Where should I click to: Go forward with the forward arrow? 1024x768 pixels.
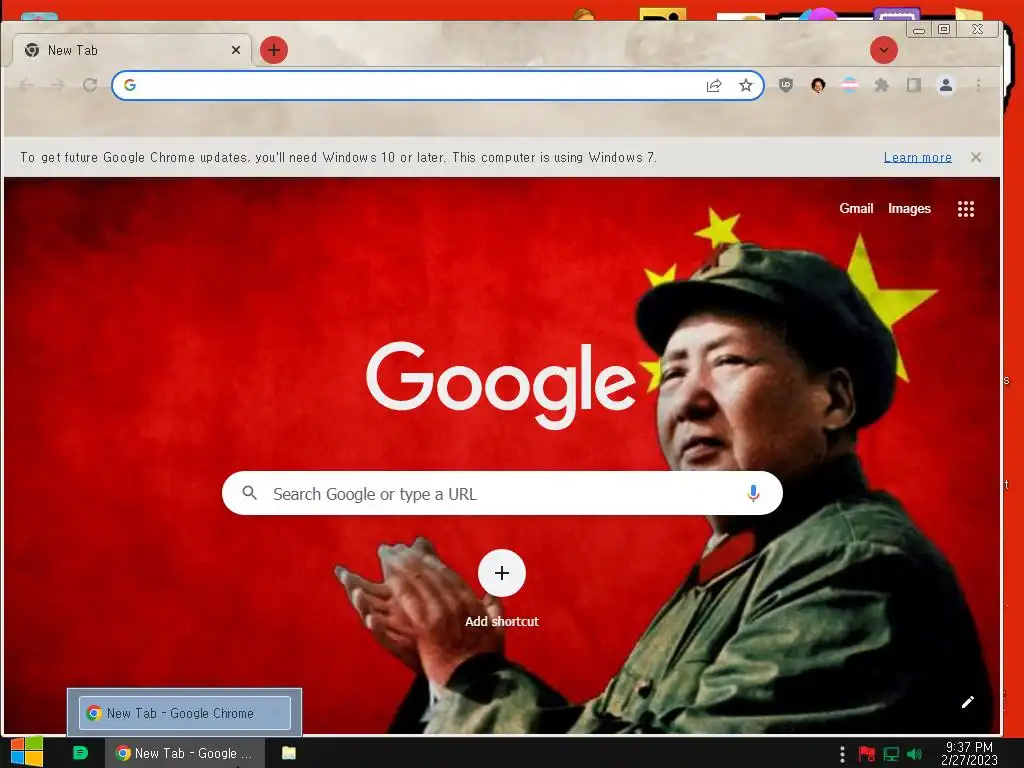(x=57, y=85)
